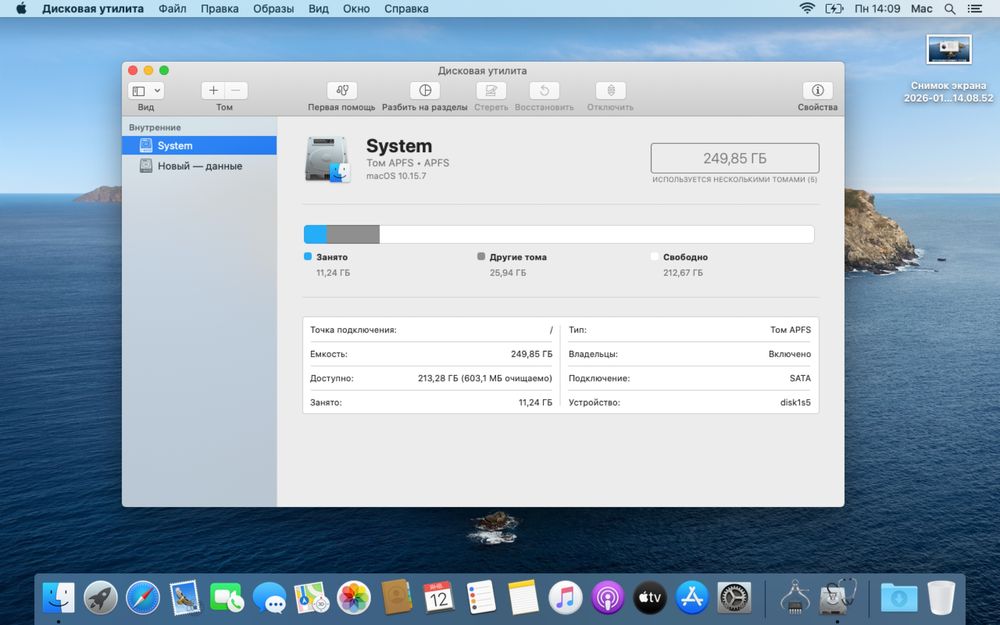The height and width of the screenshot is (625, 1000).
Task: Click the white Свободно legend swatch
Action: pos(654,256)
